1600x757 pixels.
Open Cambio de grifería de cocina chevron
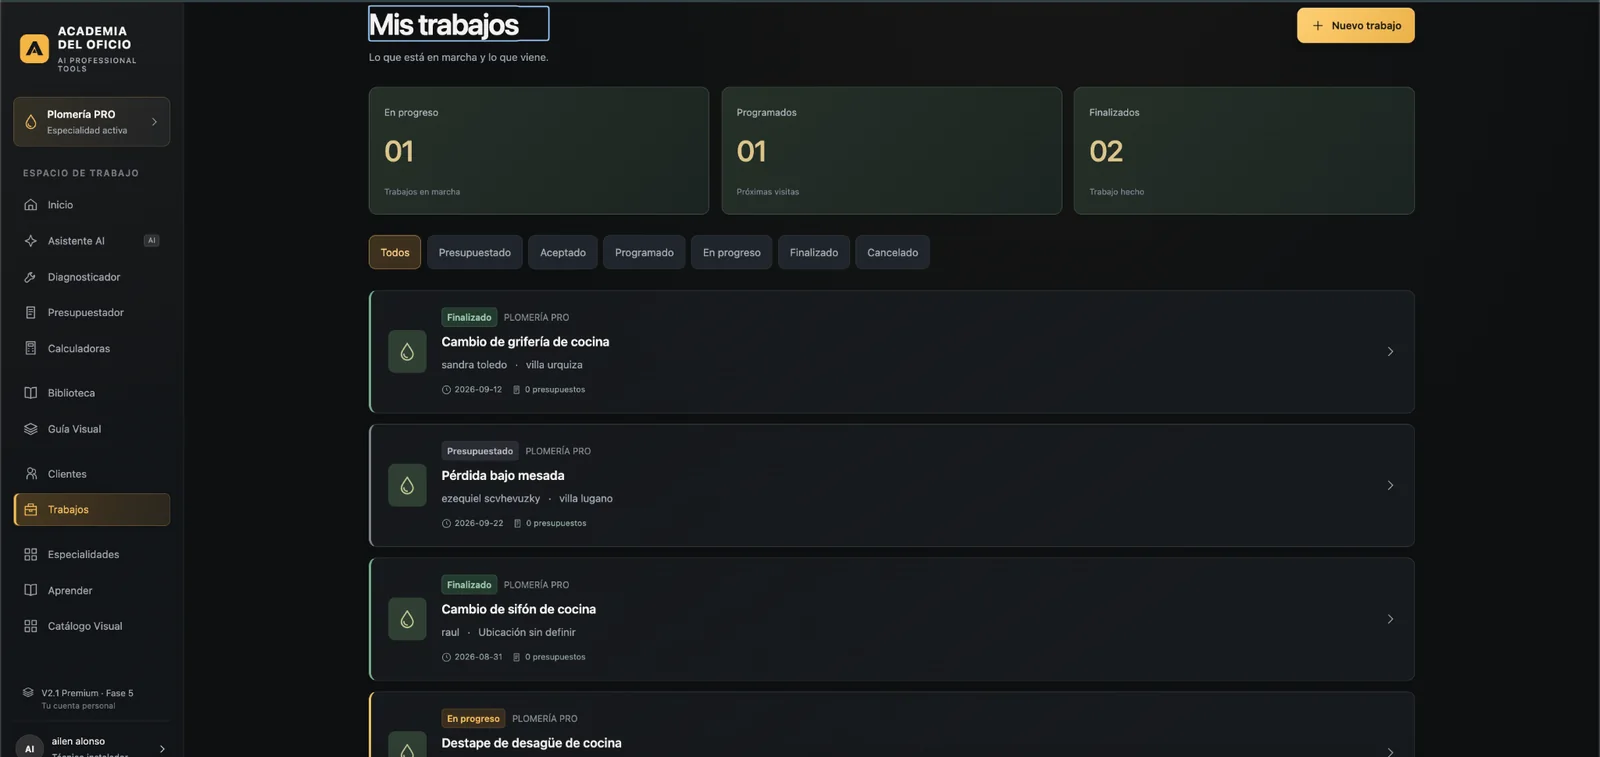[x=1390, y=352]
